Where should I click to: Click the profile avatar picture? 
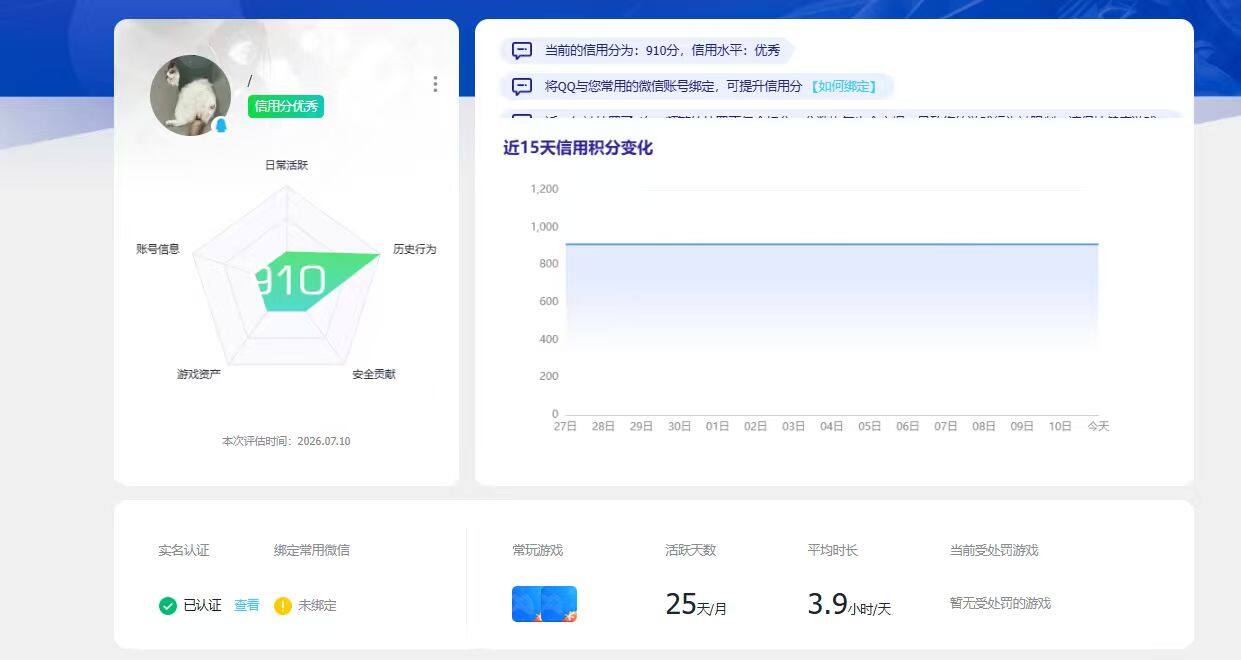click(191, 96)
